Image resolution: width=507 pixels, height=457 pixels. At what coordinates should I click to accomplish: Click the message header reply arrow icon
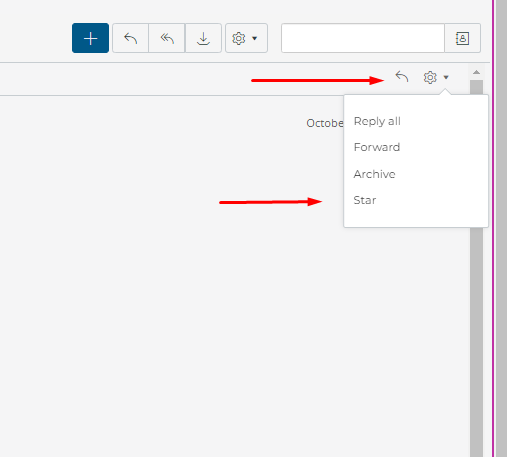point(402,77)
